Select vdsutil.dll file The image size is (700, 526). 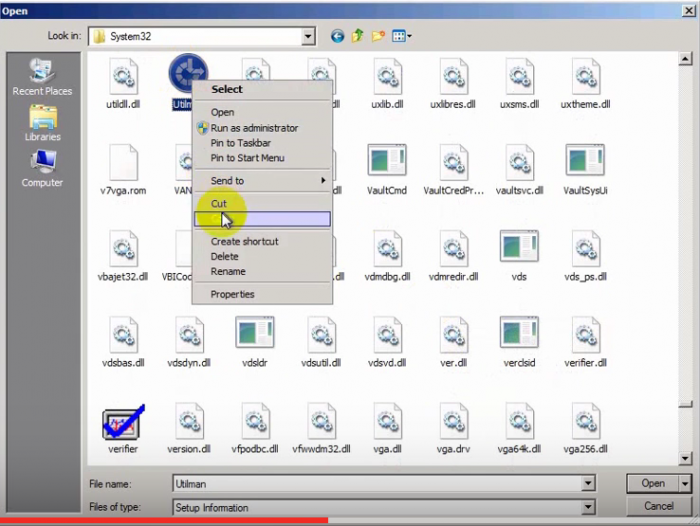click(321, 342)
